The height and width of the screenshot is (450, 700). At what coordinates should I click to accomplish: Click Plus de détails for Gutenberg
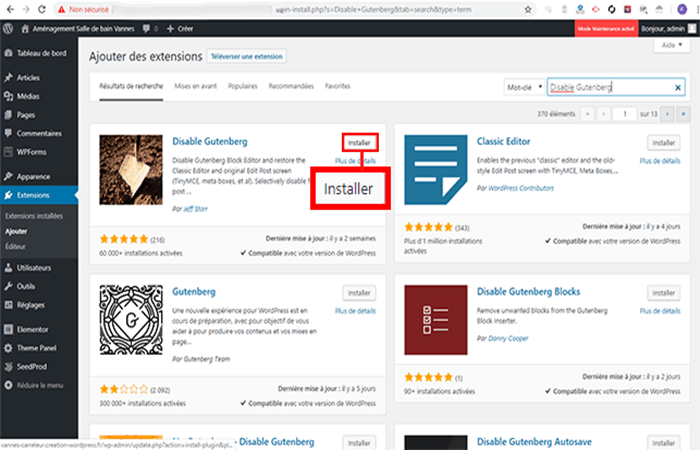click(355, 311)
